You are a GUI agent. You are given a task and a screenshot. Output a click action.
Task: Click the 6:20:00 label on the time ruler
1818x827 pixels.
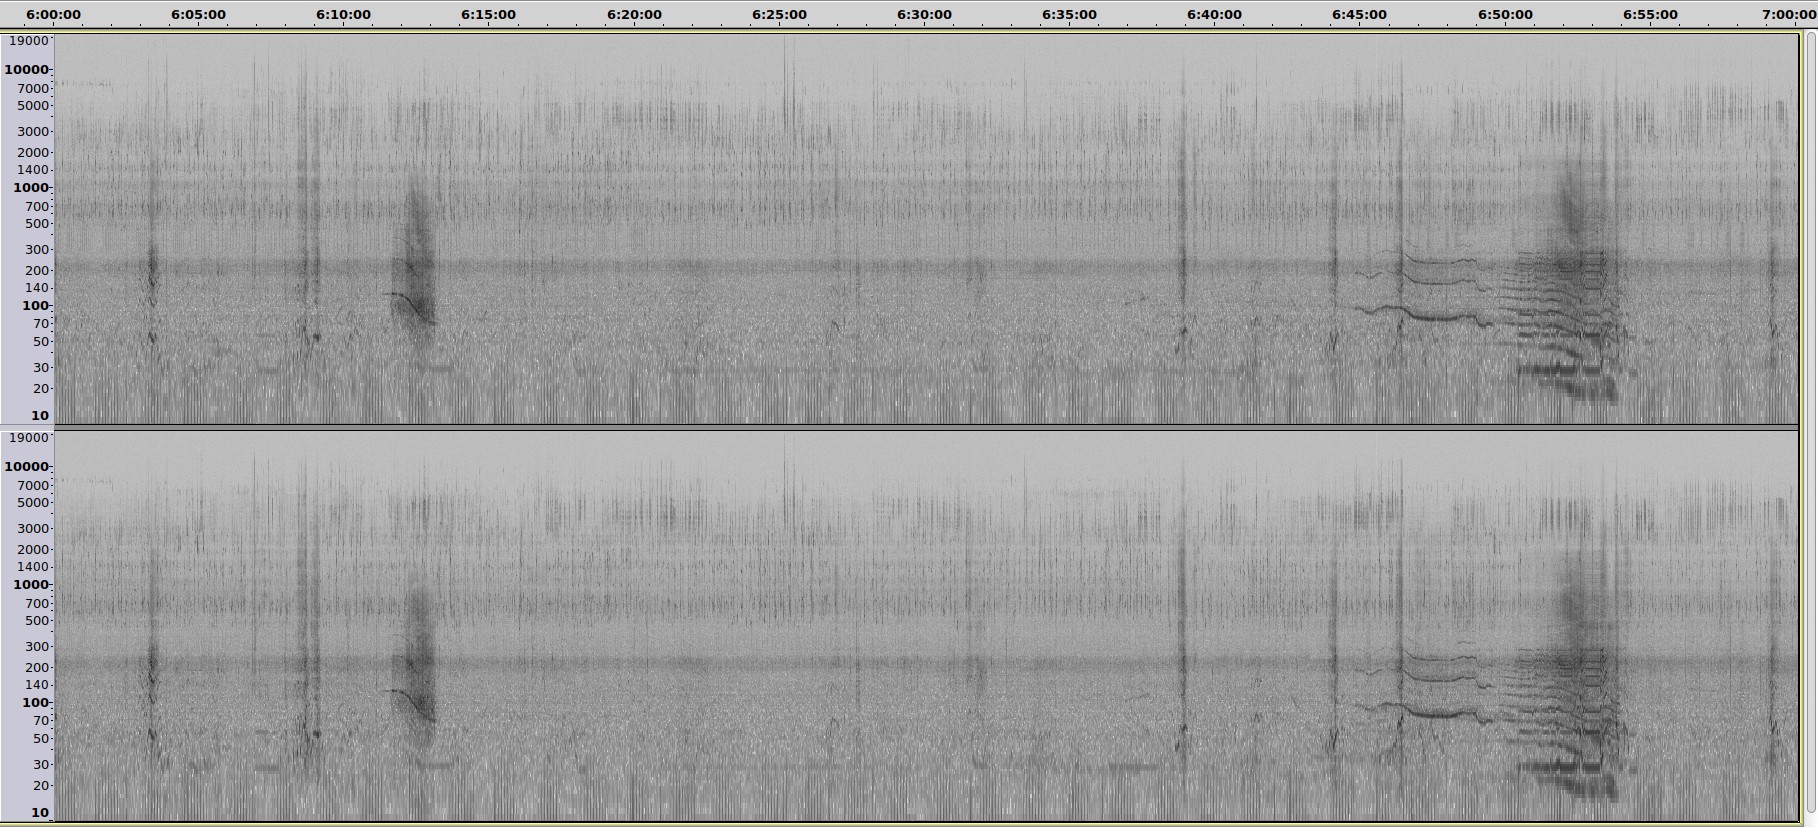click(634, 15)
